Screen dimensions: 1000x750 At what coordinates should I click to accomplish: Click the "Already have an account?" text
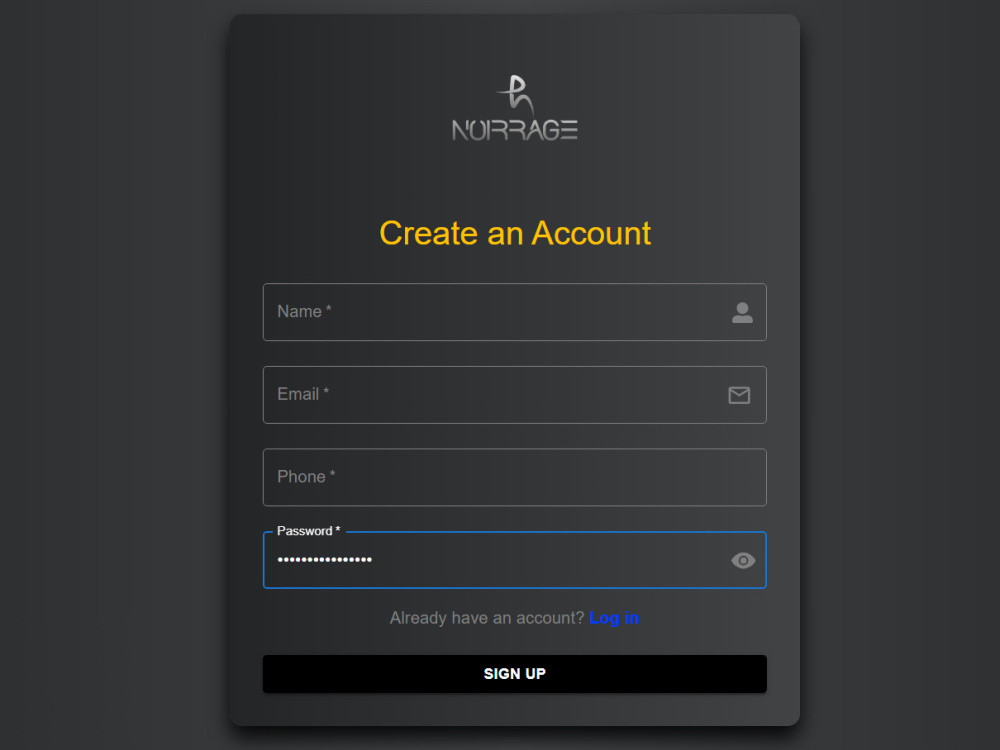click(x=487, y=618)
